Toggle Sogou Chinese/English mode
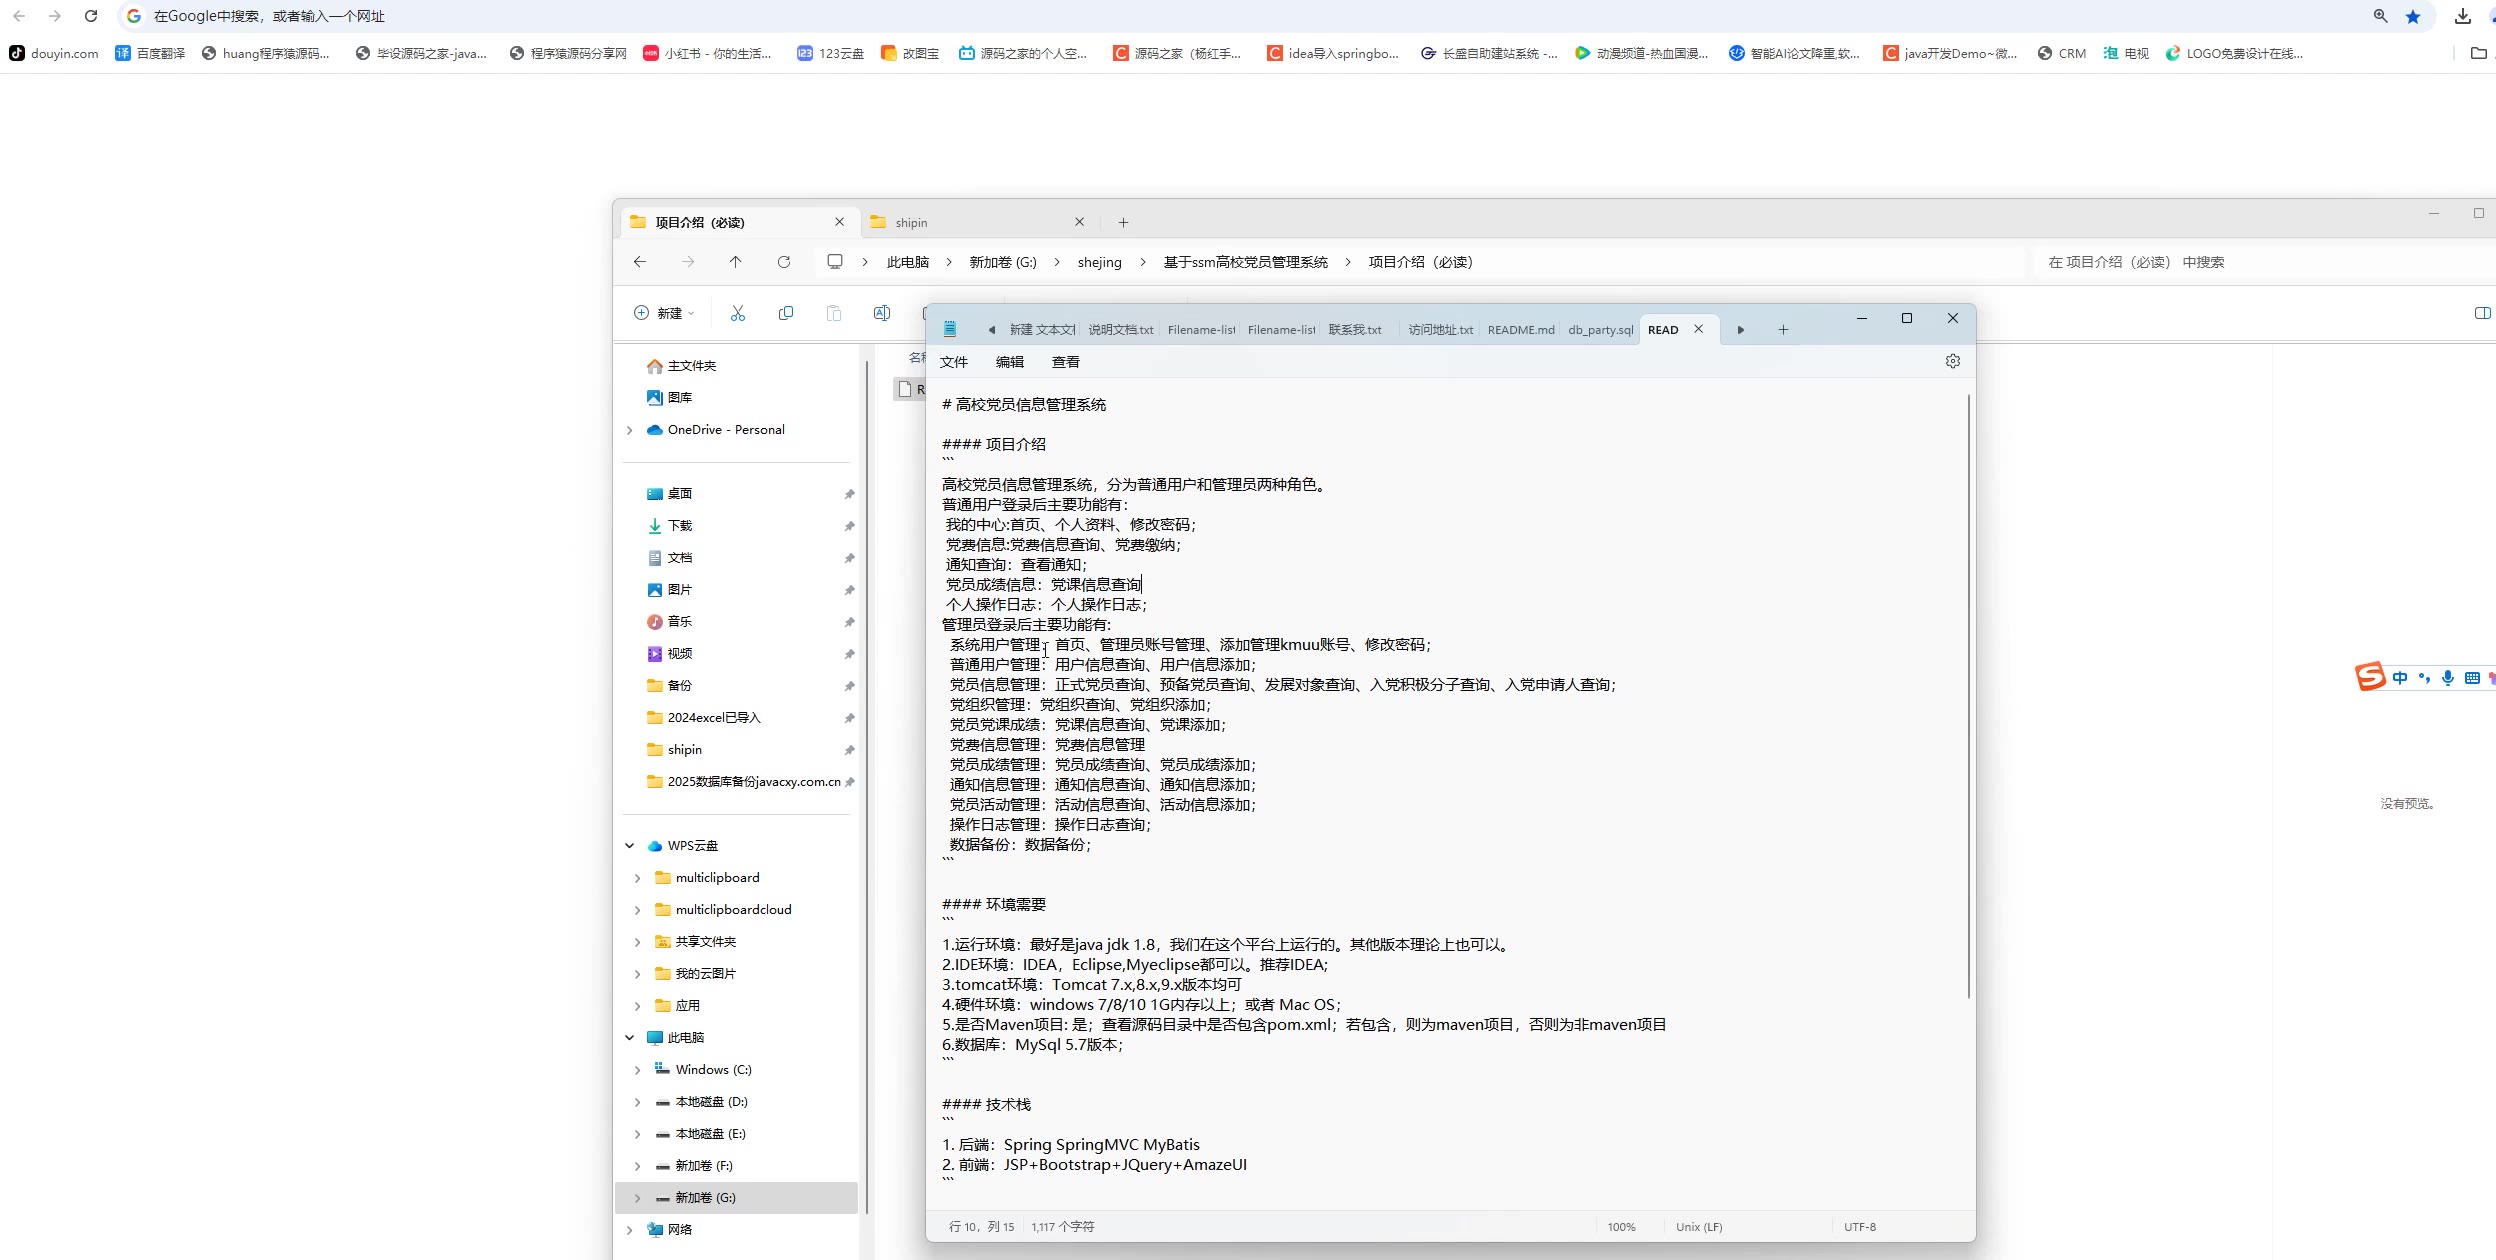 (2400, 678)
